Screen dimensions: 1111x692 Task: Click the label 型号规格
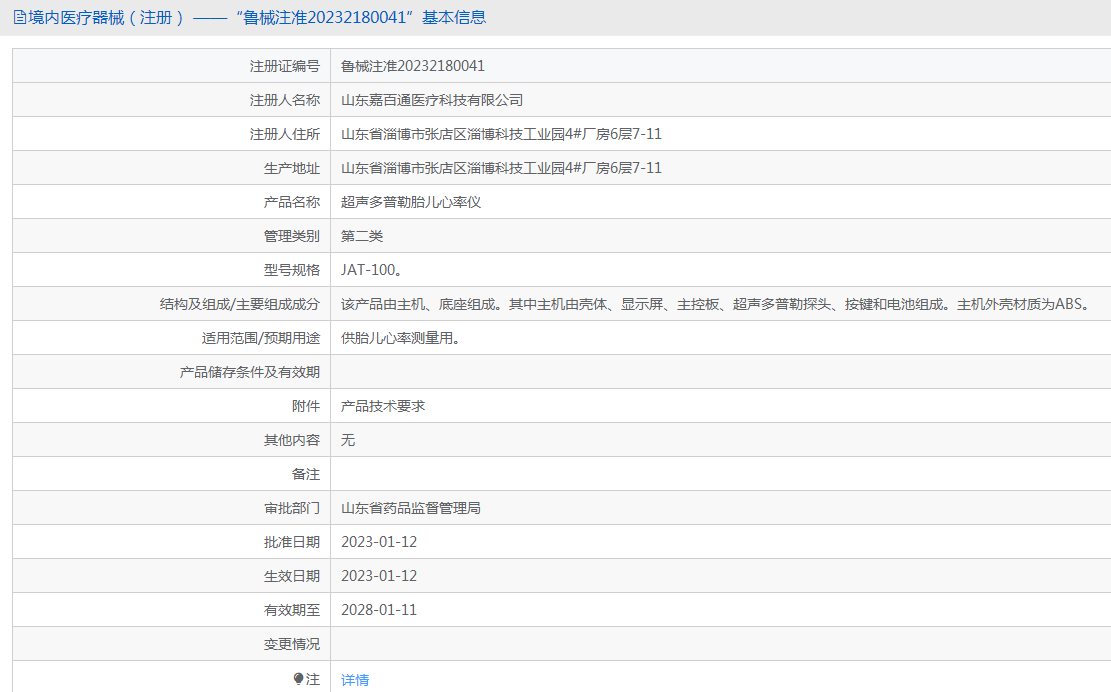[x=292, y=270]
